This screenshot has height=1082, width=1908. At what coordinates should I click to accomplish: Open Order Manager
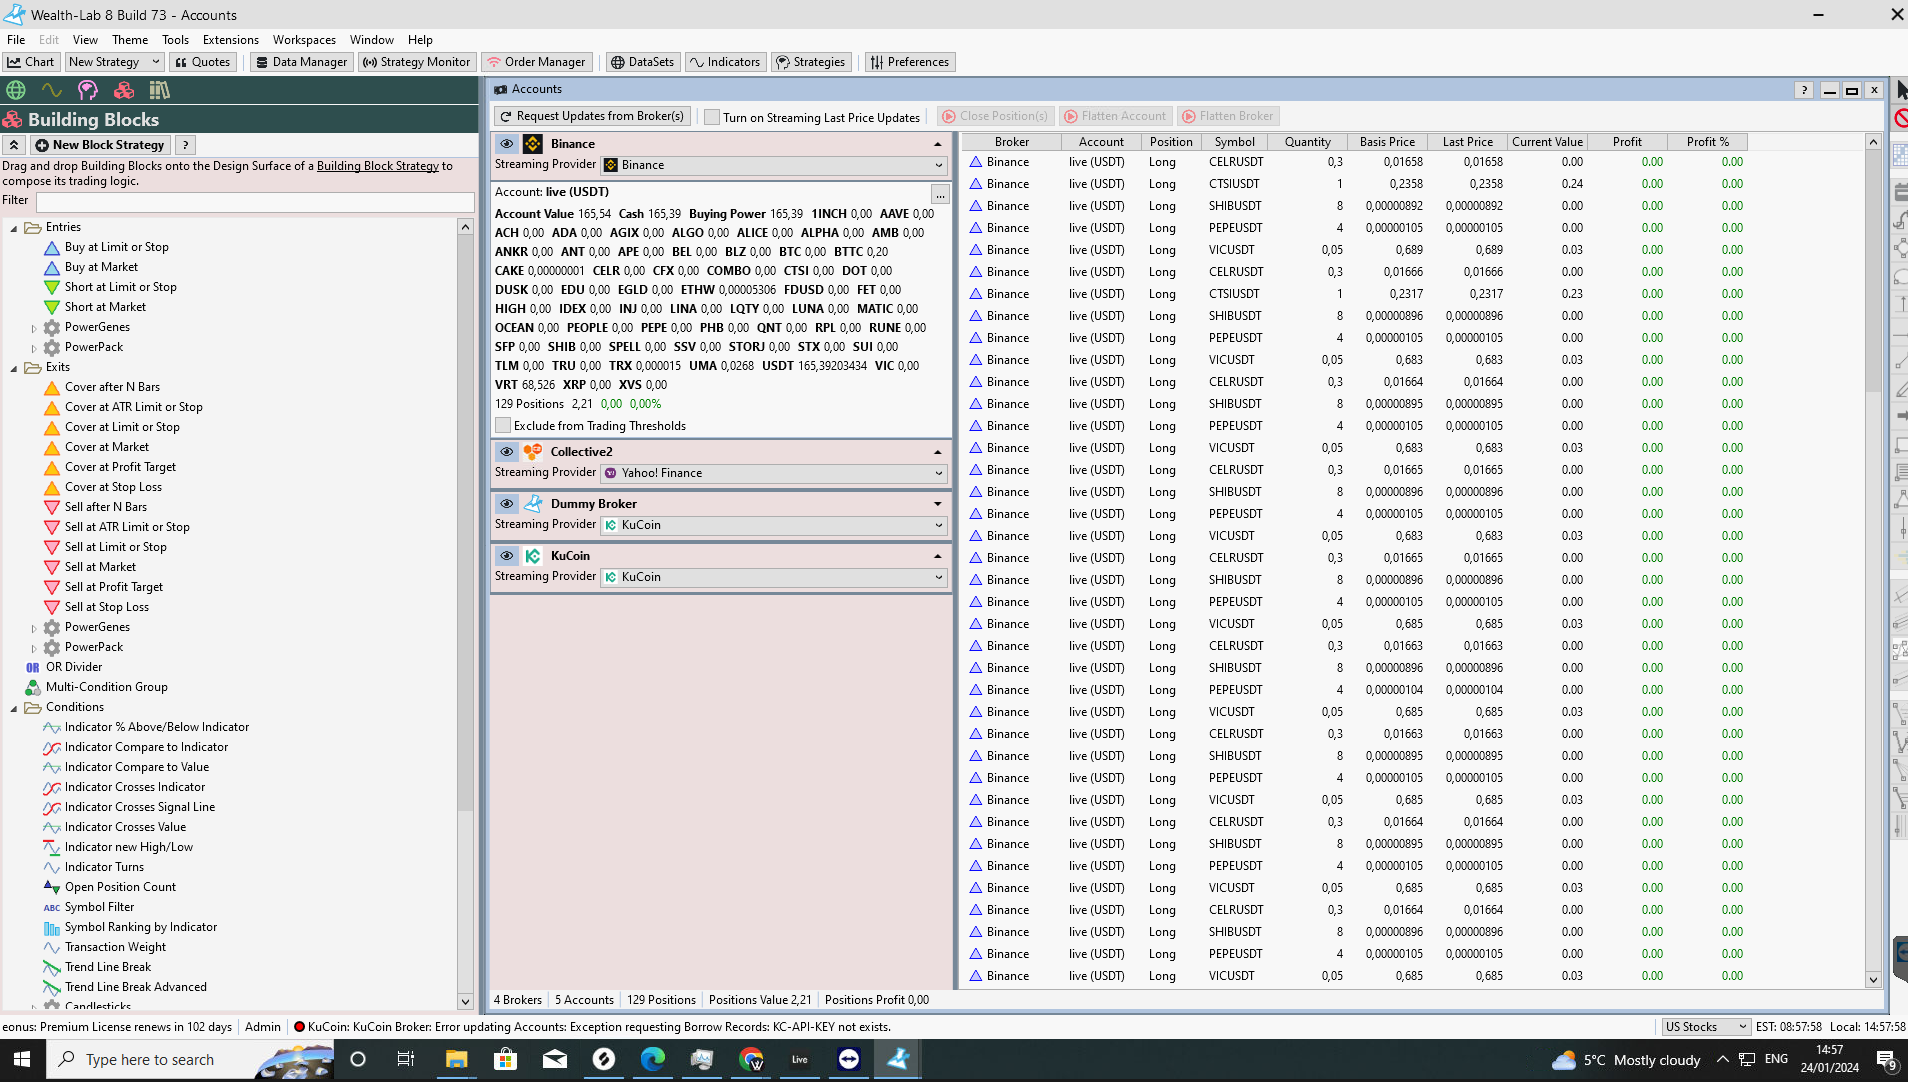[x=536, y=62]
